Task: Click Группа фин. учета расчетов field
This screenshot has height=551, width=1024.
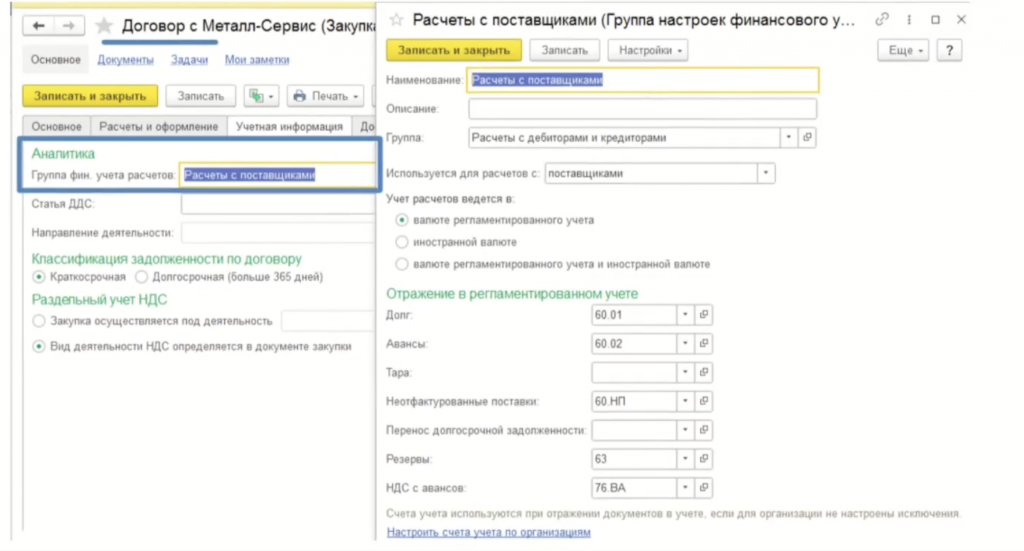Action: (x=278, y=175)
